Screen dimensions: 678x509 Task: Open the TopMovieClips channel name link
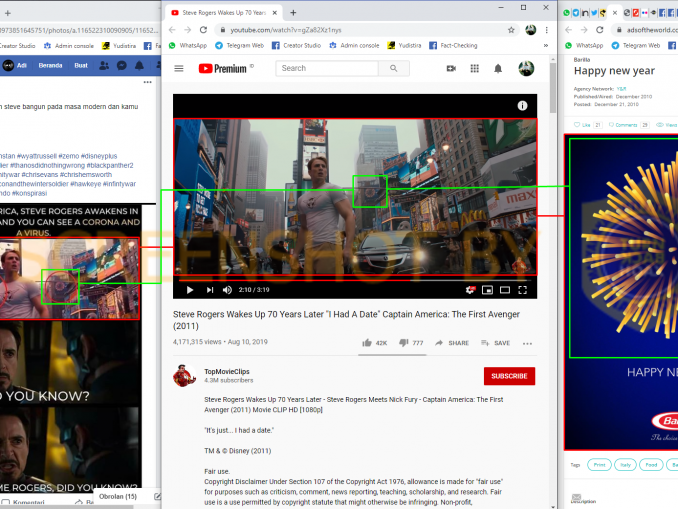227,371
